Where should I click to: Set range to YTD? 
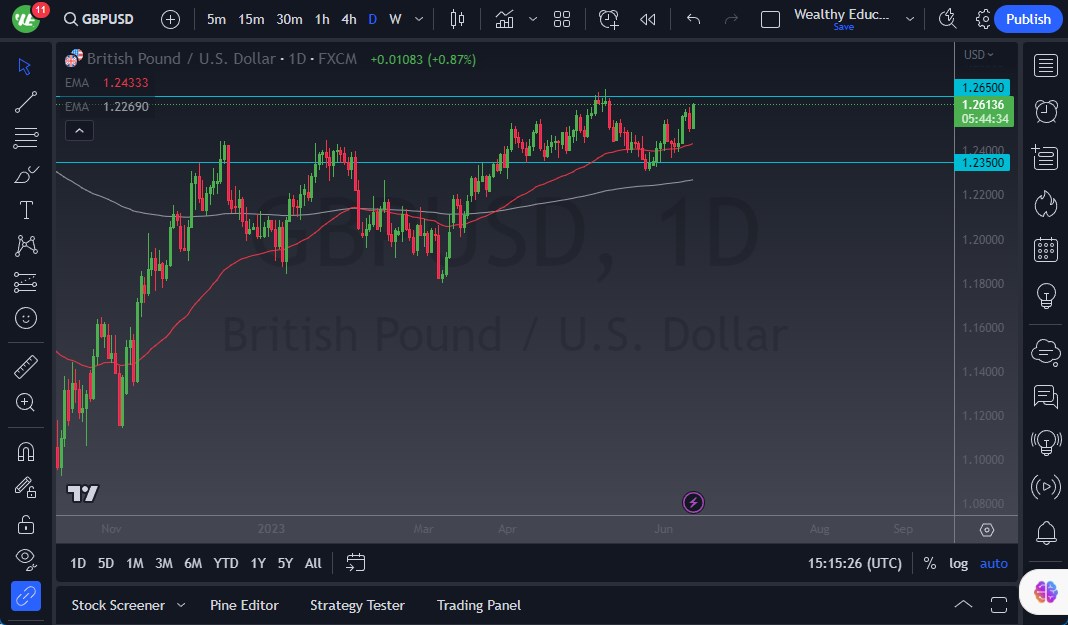click(225, 563)
